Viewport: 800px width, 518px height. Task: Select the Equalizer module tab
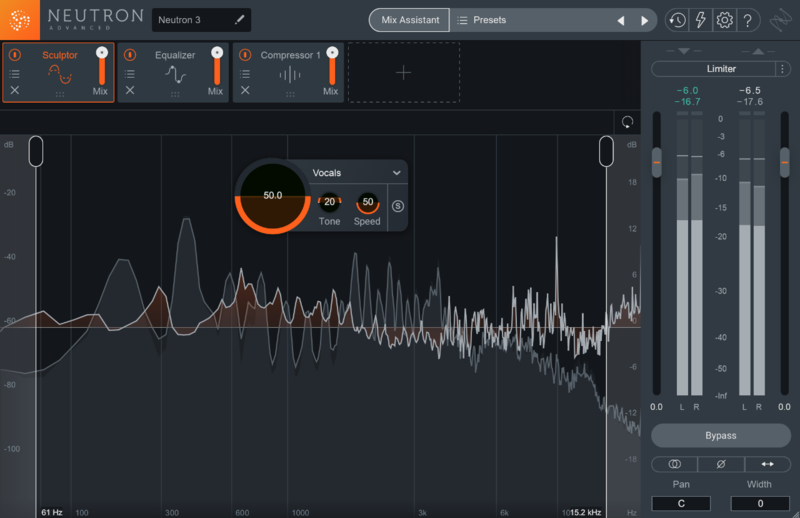click(173, 72)
